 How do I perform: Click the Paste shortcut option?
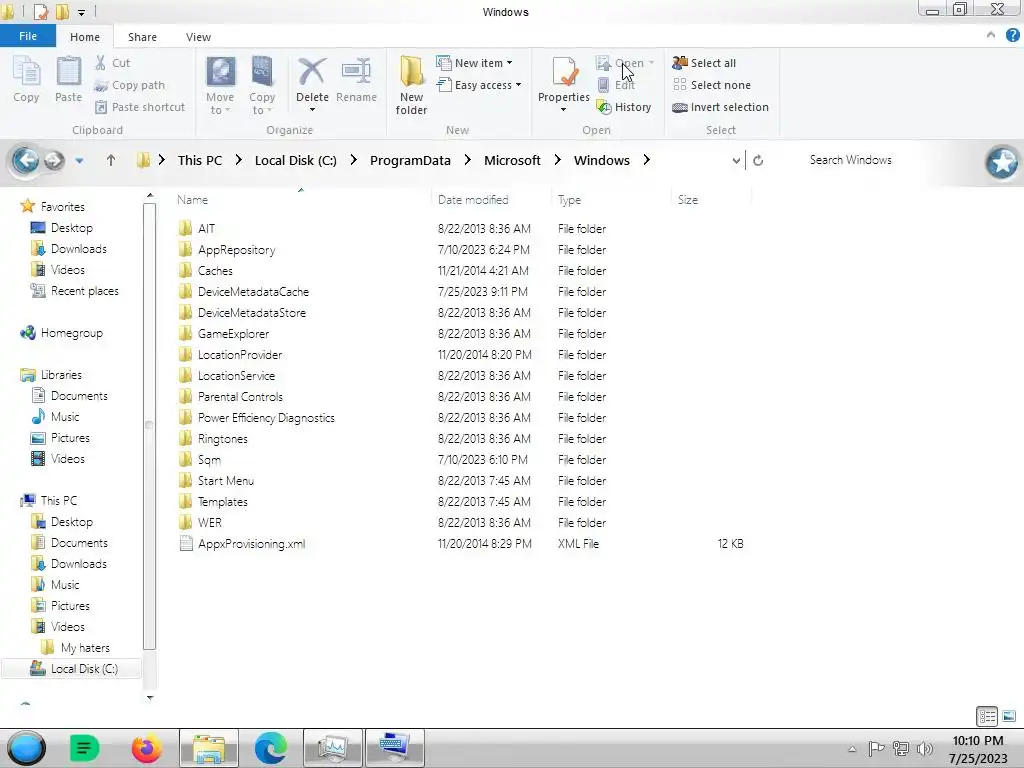[140, 107]
